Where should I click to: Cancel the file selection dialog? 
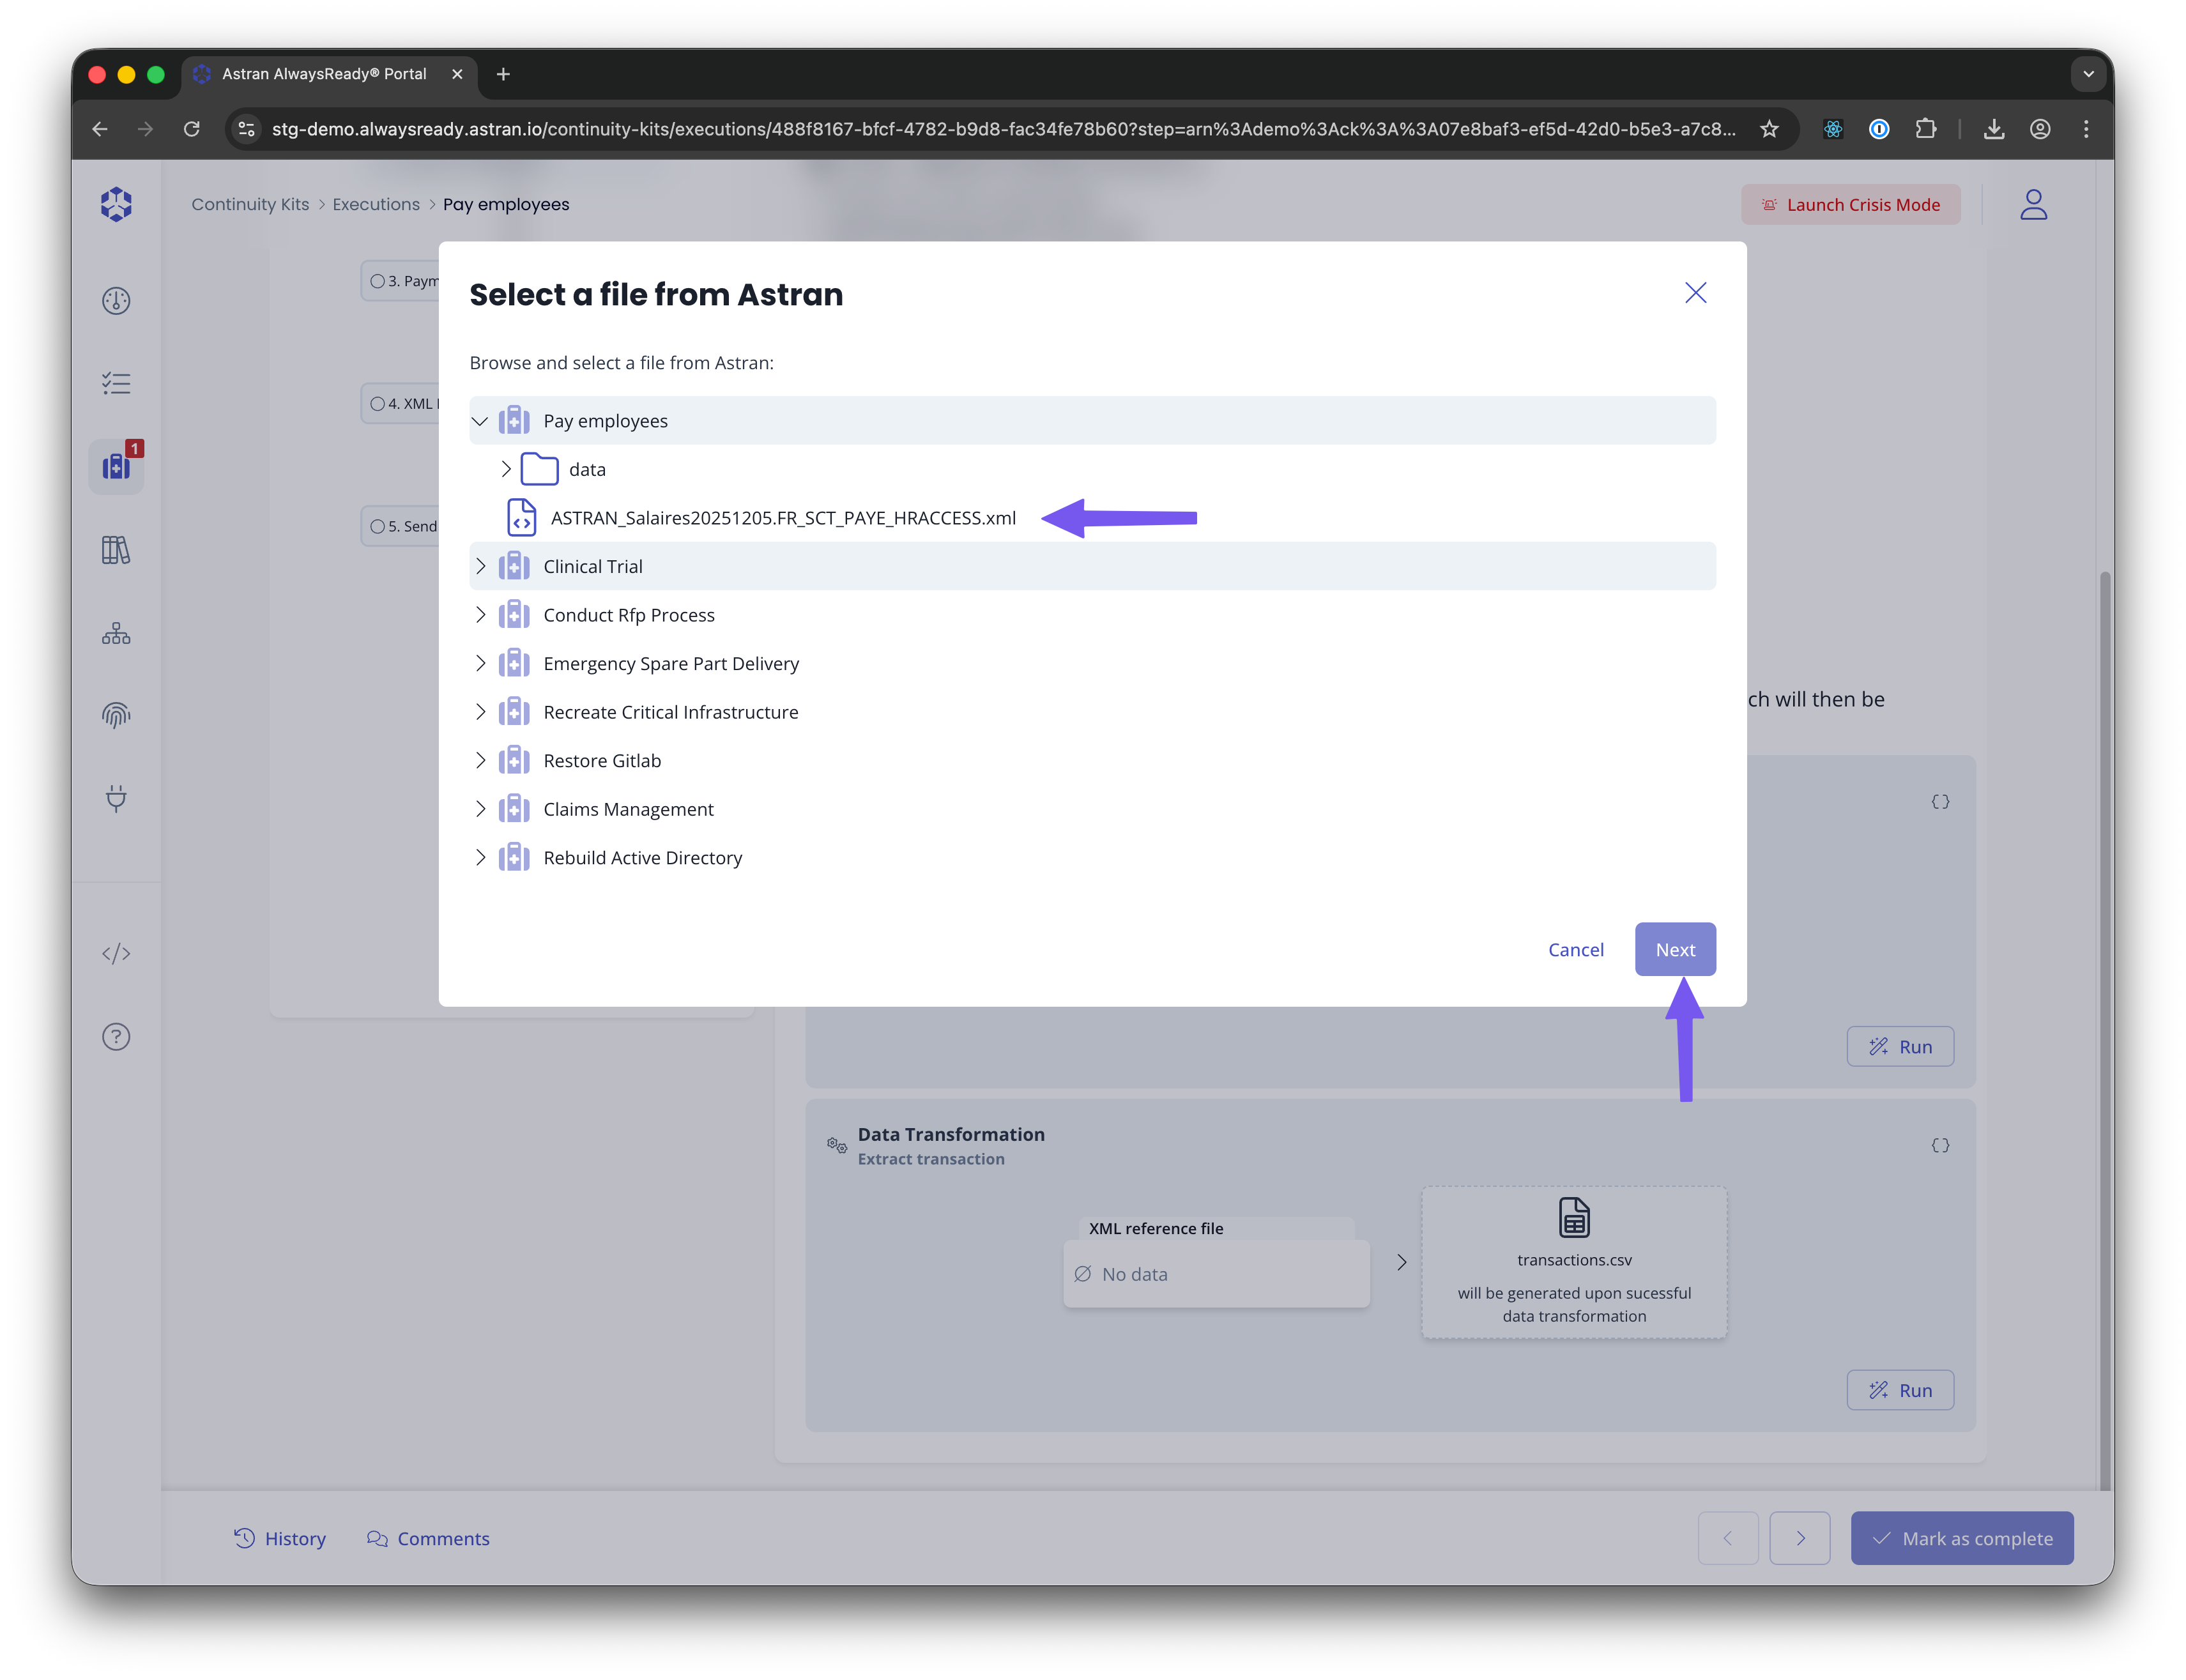point(1575,949)
